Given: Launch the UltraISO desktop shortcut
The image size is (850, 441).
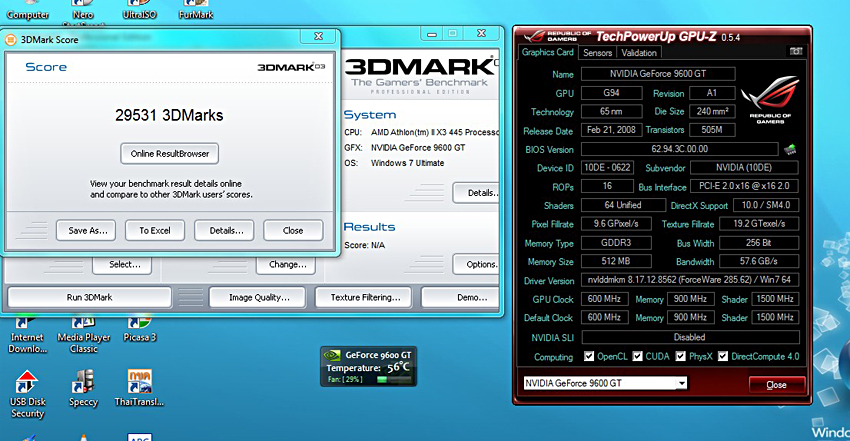Looking at the screenshot, I should click(x=139, y=11).
